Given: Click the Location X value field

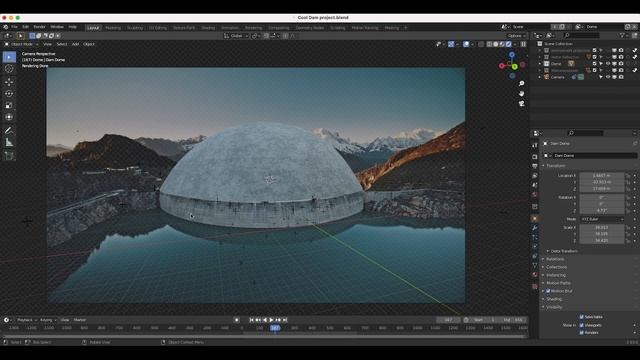Looking at the screenshot, I should coord(602,176).
